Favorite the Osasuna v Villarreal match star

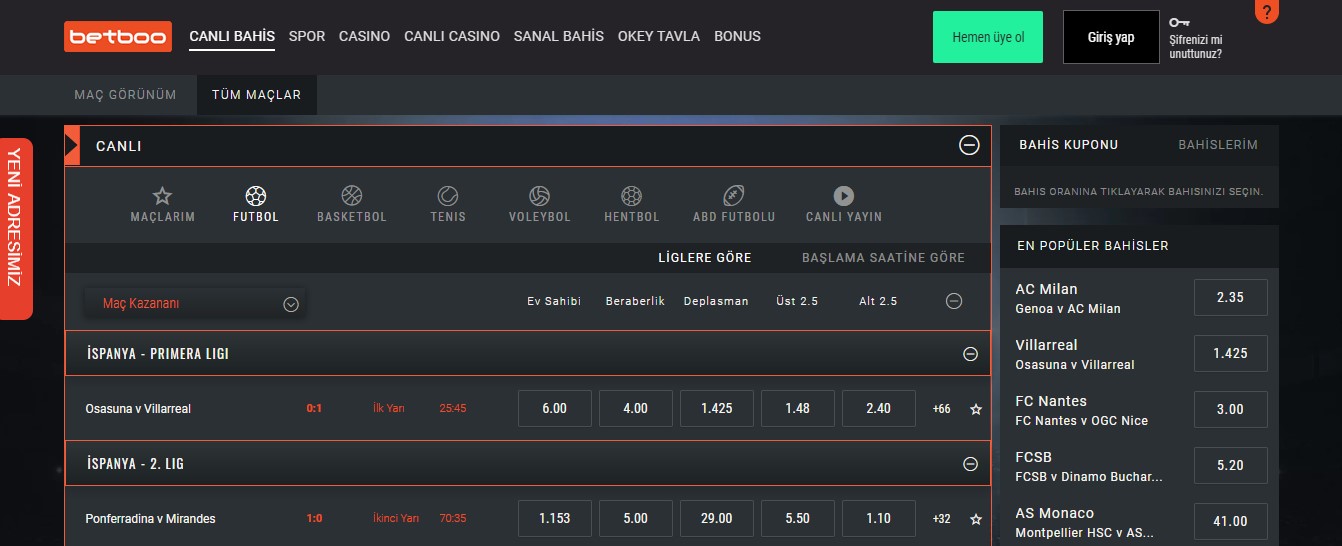point(976,409)
